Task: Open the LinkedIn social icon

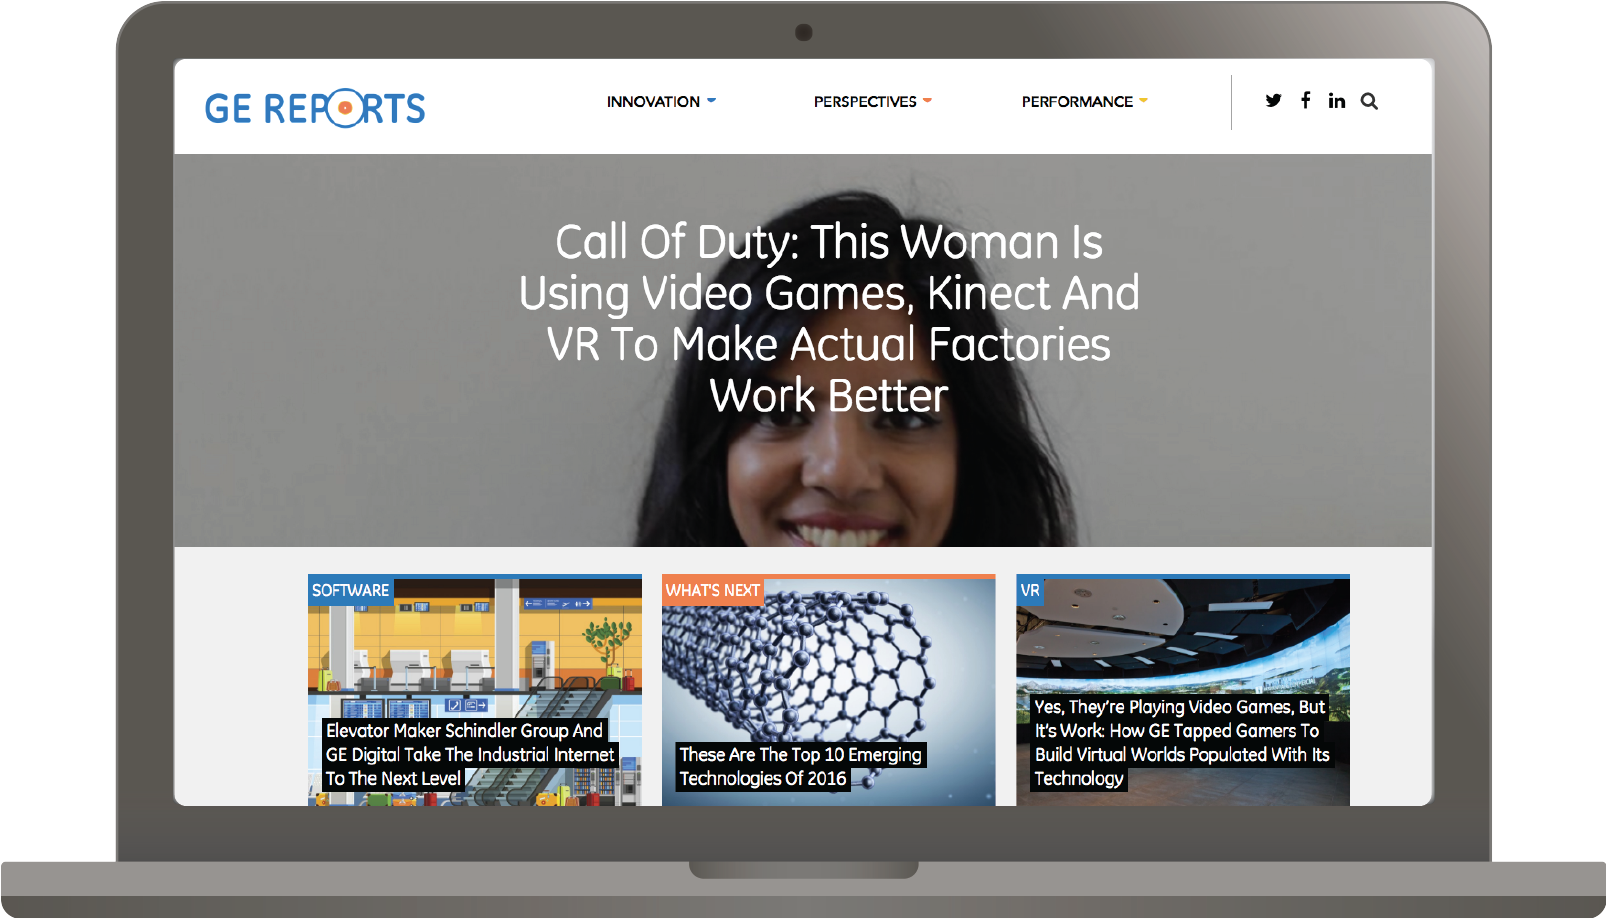Action: click(1337, 100)
